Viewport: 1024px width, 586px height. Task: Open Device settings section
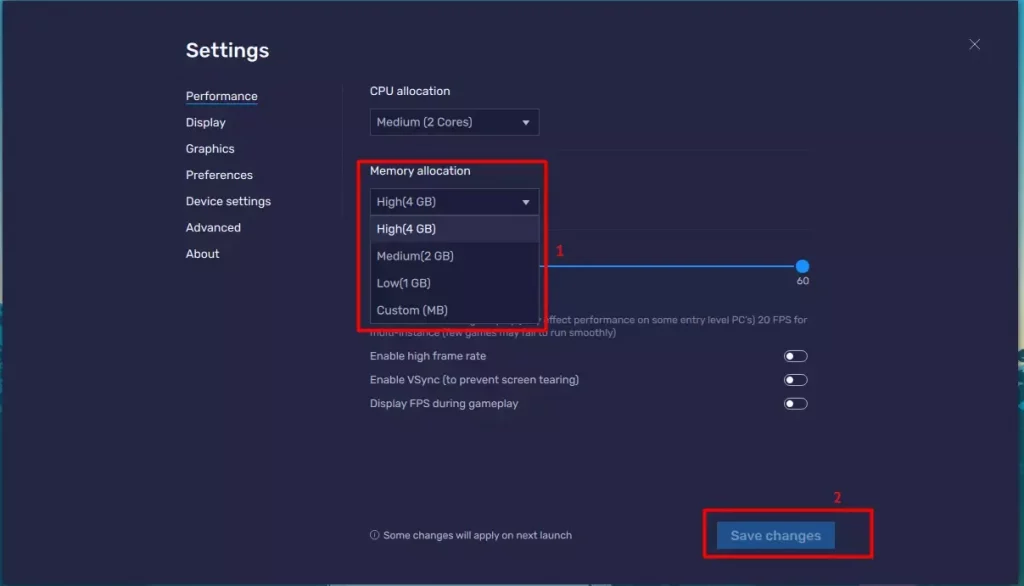click(x=228, y=201)
